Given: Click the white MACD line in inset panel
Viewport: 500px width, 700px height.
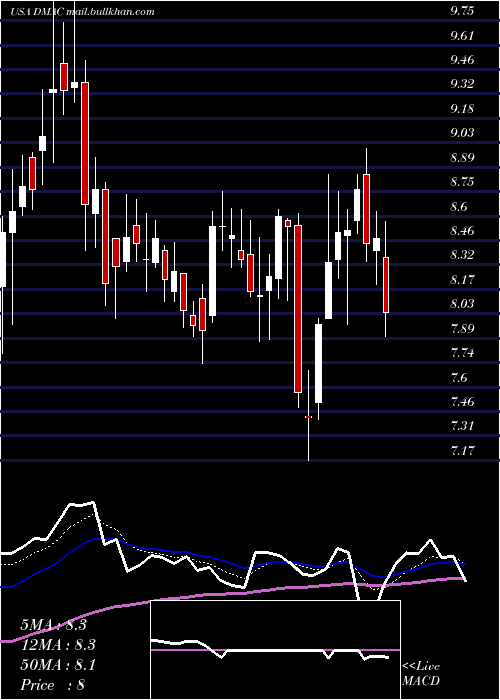Looking at the screenshot, I should 270,650.
